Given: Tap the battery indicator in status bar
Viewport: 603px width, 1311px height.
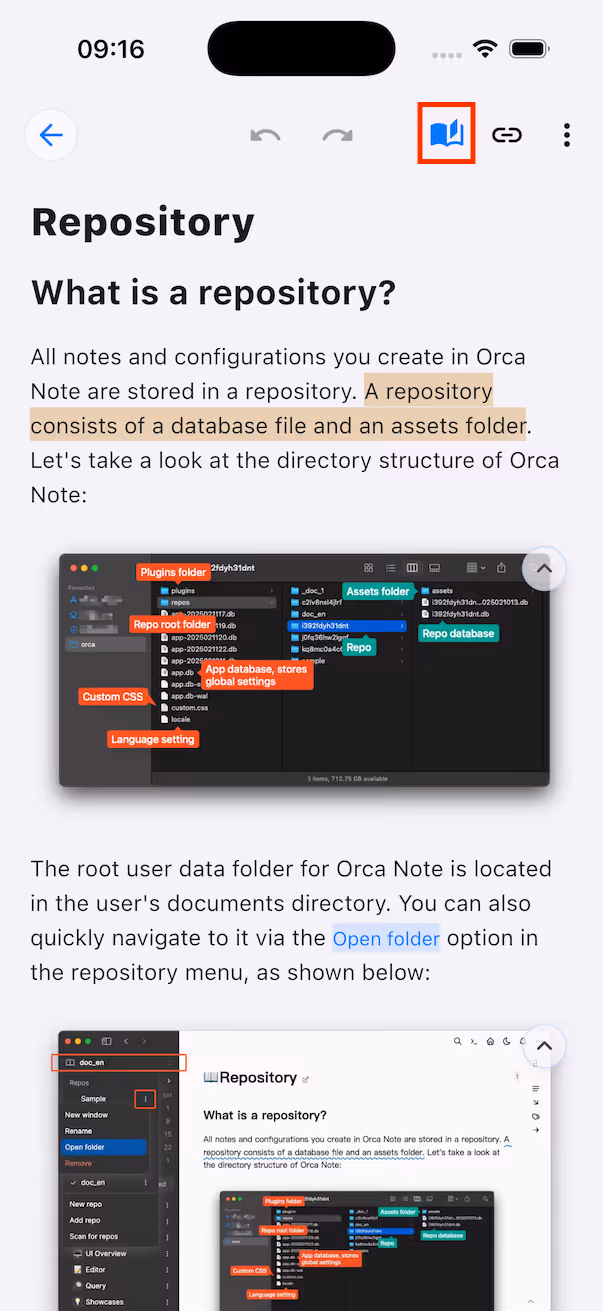Looking at the screenshot, I should 530,49.
